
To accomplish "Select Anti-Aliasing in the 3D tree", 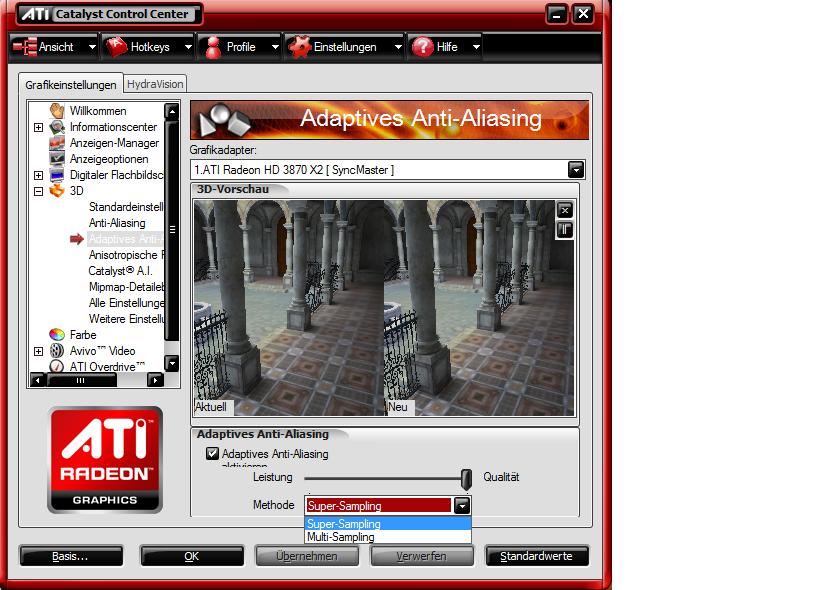I will point(117,223).
